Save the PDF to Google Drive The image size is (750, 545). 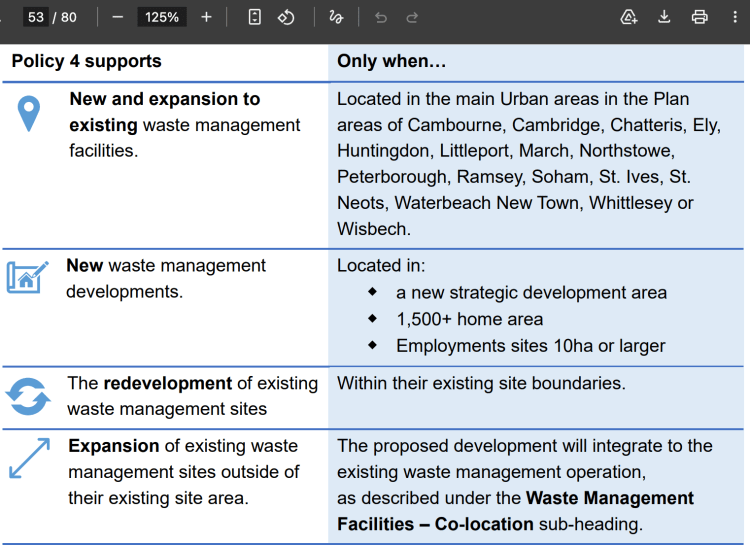pos(629,17)
